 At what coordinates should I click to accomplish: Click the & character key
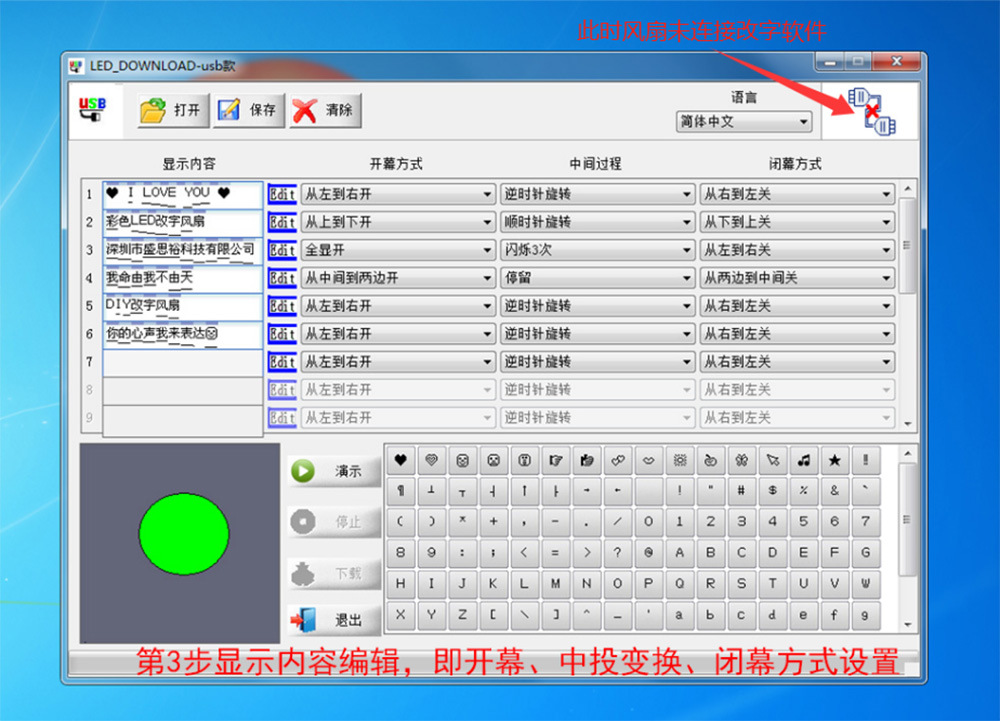pos(834,490)
